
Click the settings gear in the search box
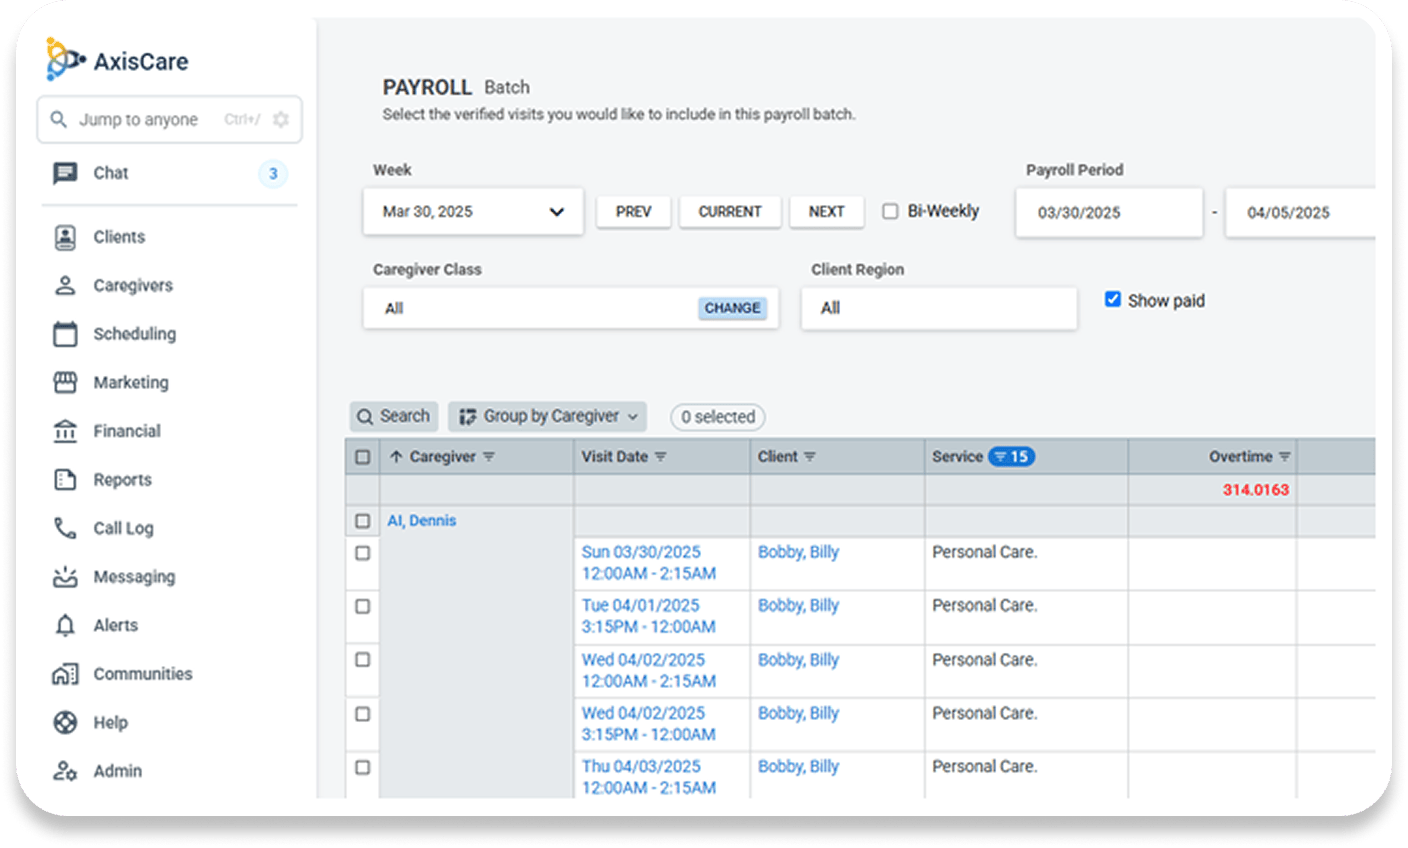(x=281, y=120)
